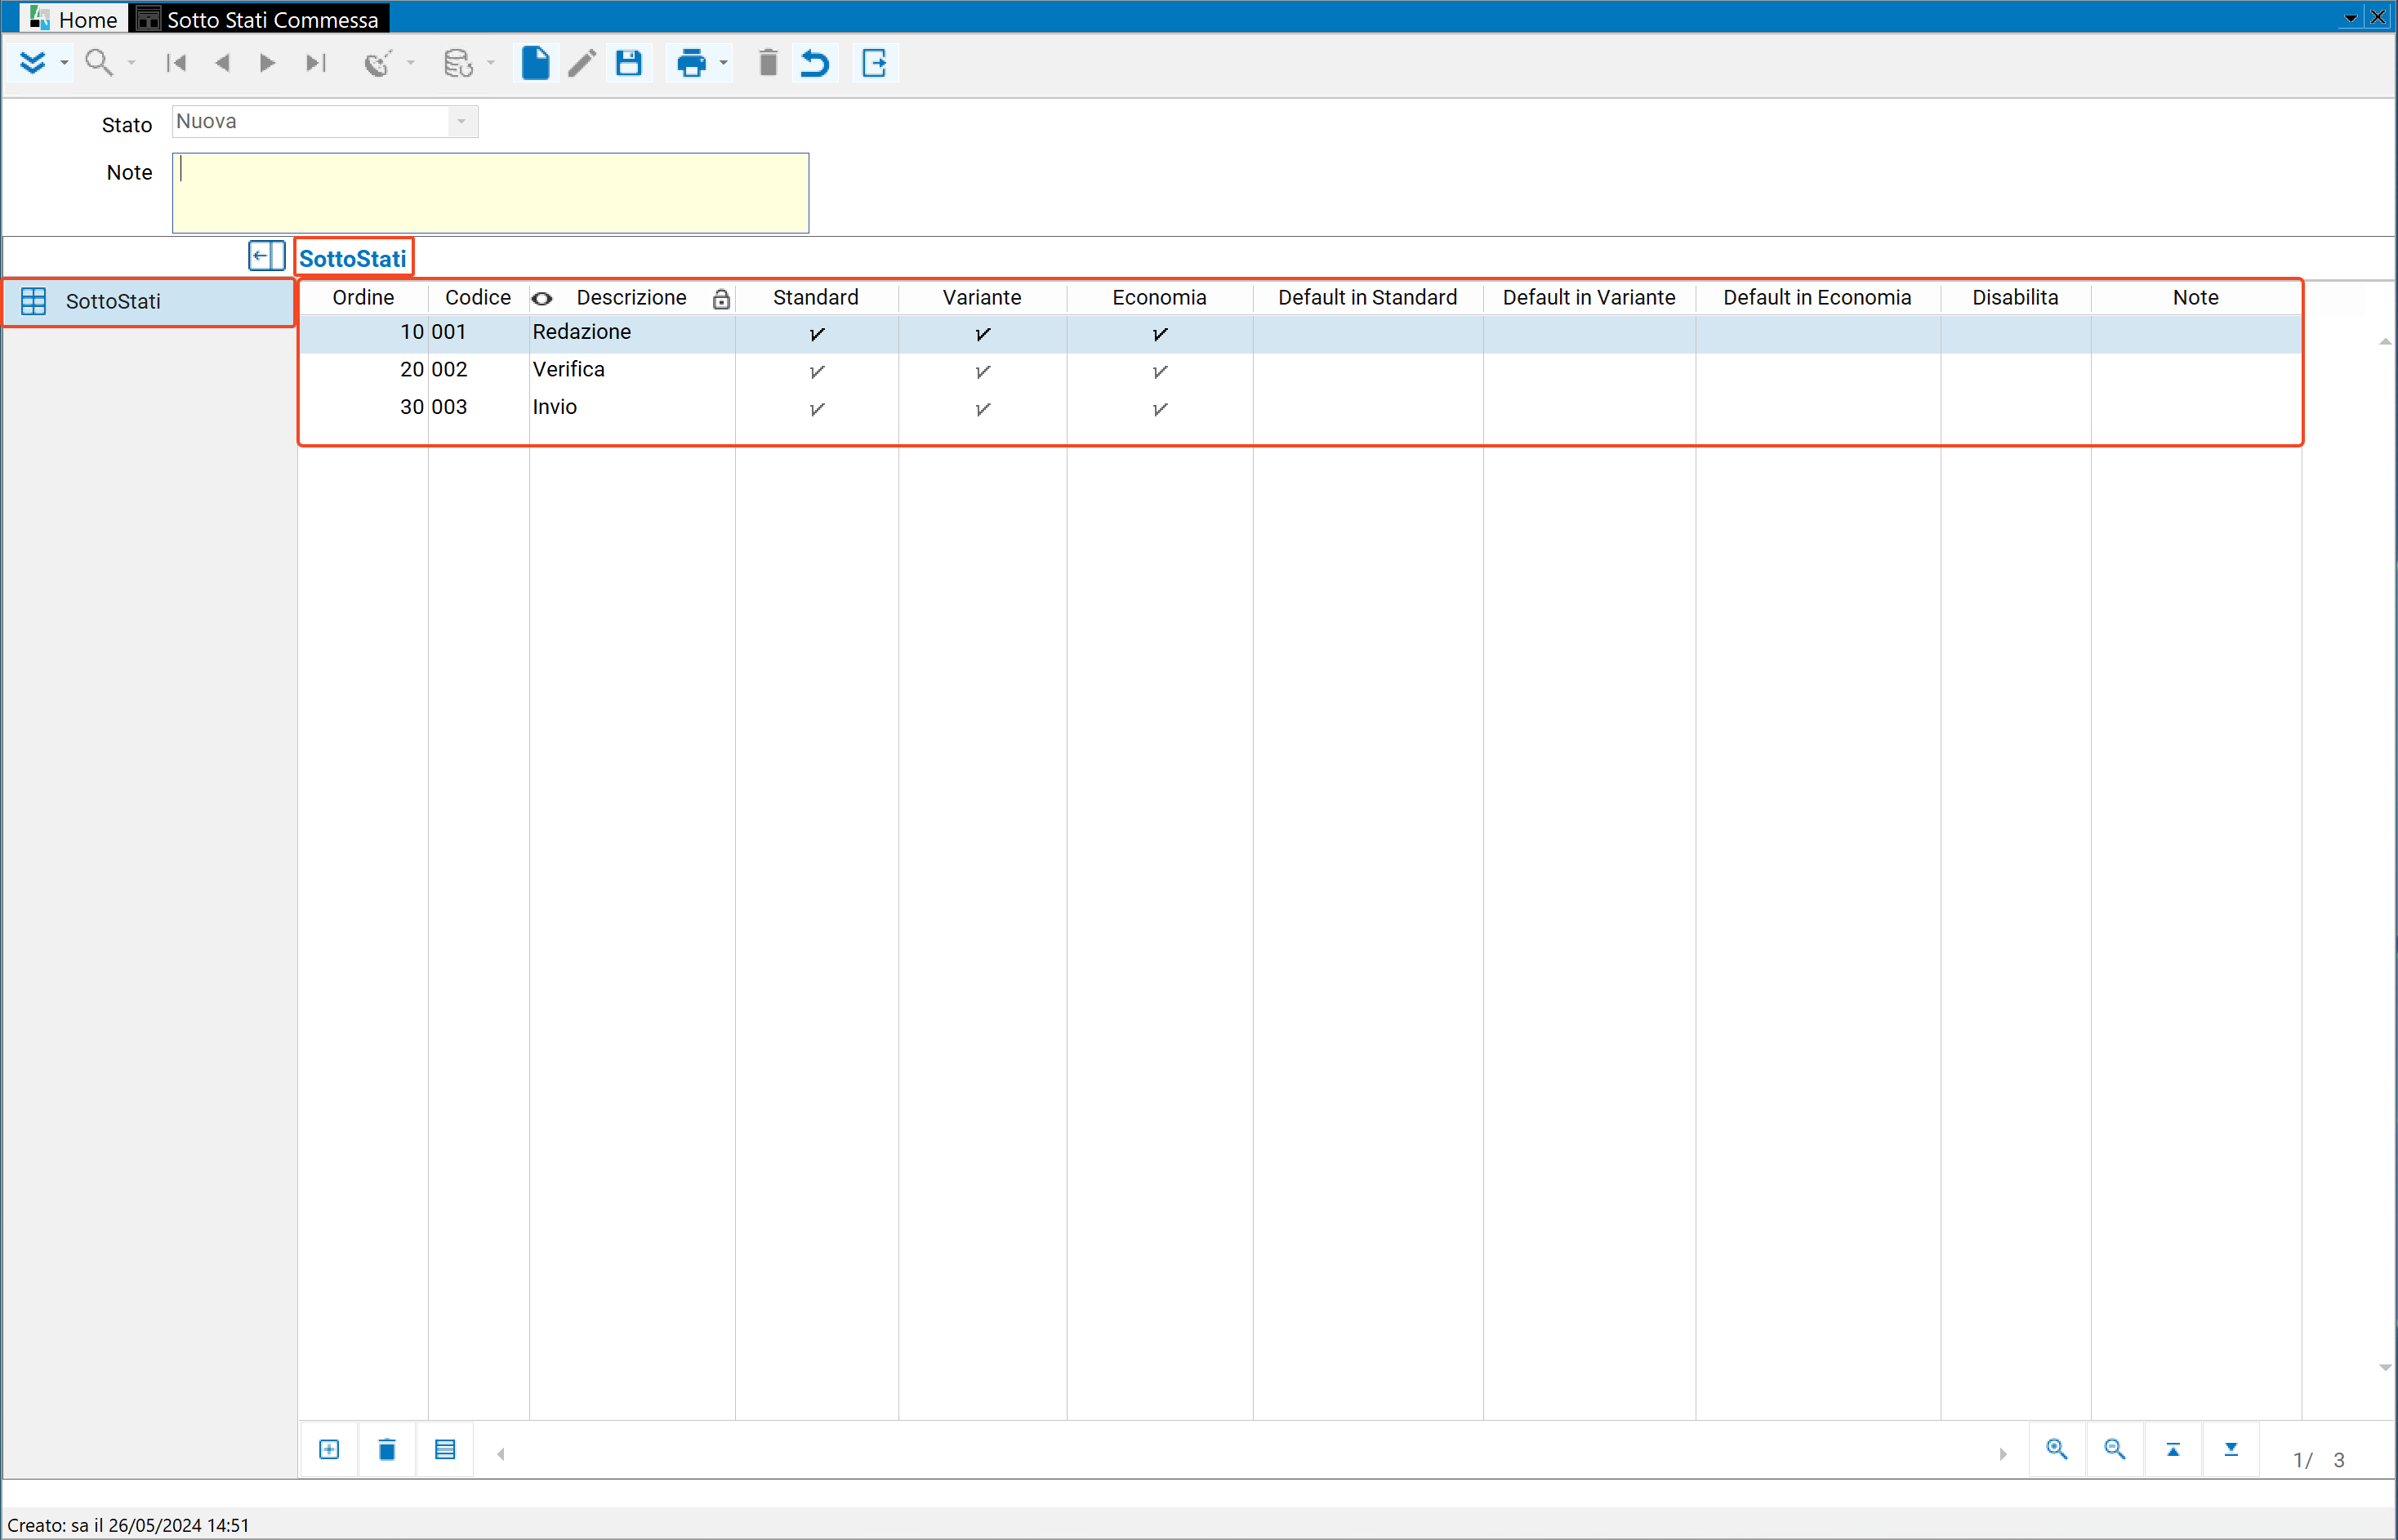2398x1540 pixels.
Task: Click the satellite dish icon
Action: (x=377, y=63)
